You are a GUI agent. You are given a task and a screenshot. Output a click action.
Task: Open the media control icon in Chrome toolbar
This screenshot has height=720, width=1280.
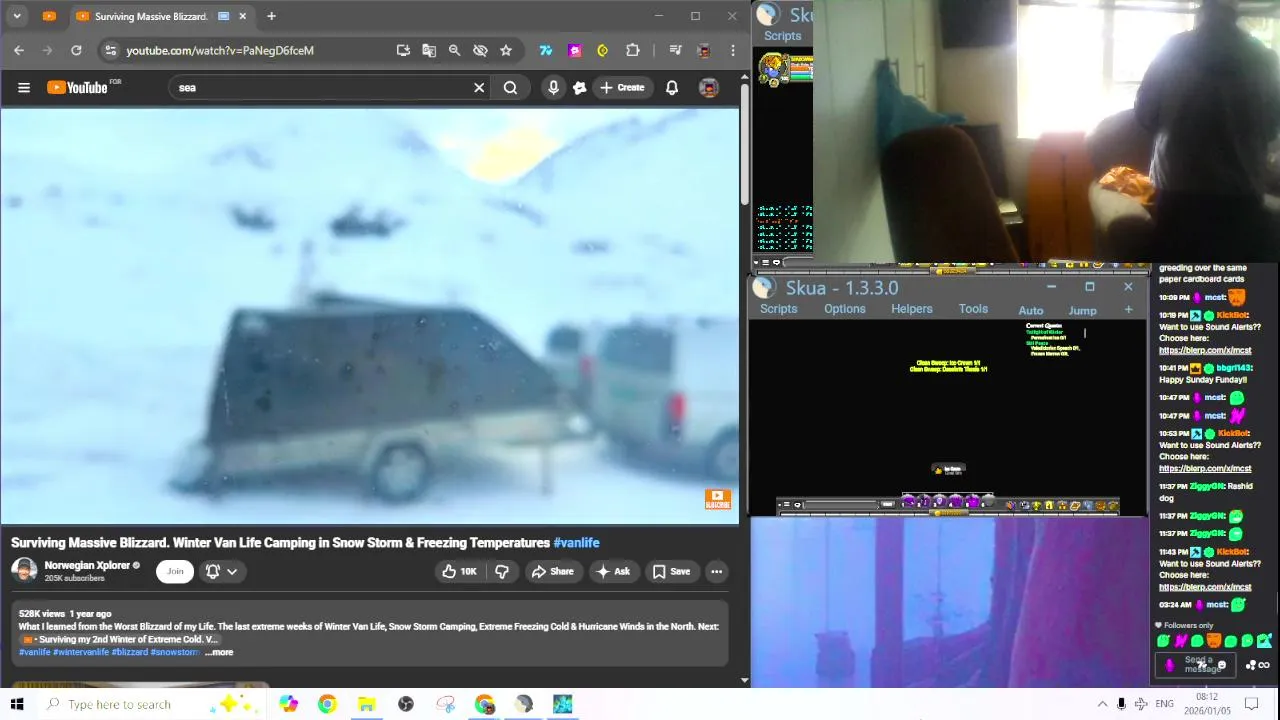pos(675,50)
